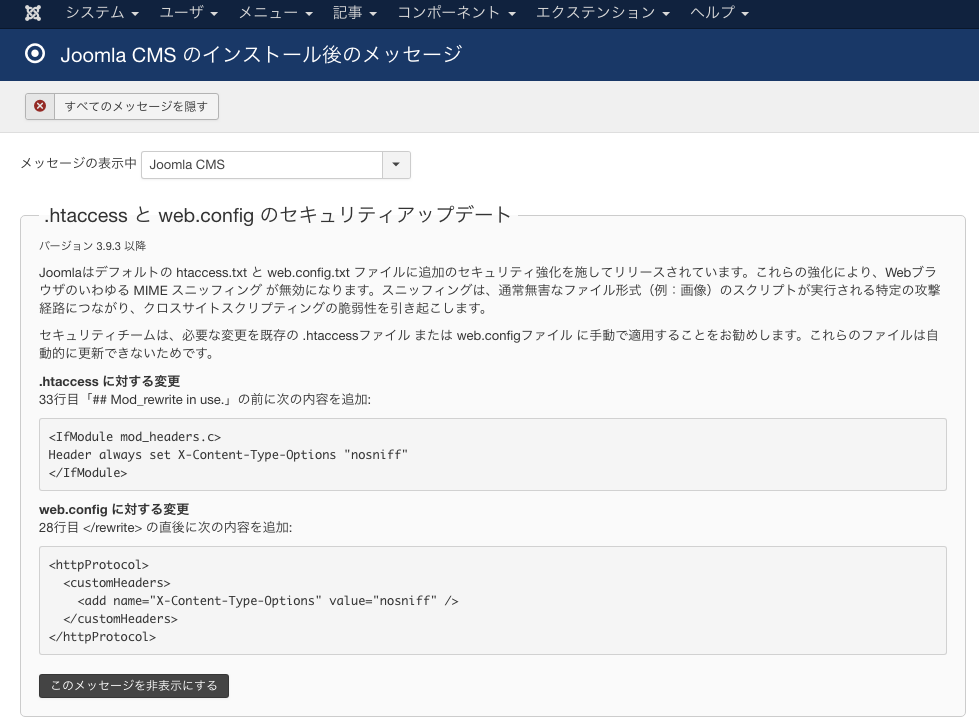This screenshot has height=728, width=979.
Task: Click the Joomla logo icon
Action: coord(33,13)
